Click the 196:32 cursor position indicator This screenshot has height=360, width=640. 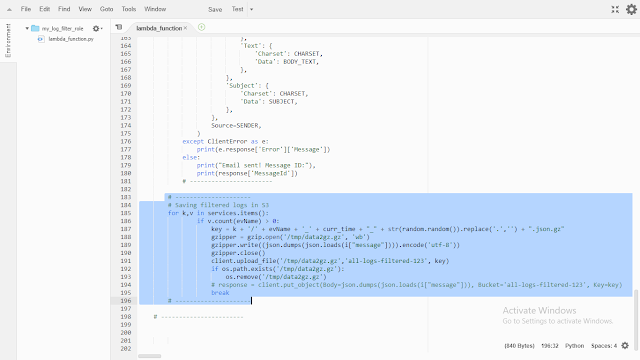[549, 346]
